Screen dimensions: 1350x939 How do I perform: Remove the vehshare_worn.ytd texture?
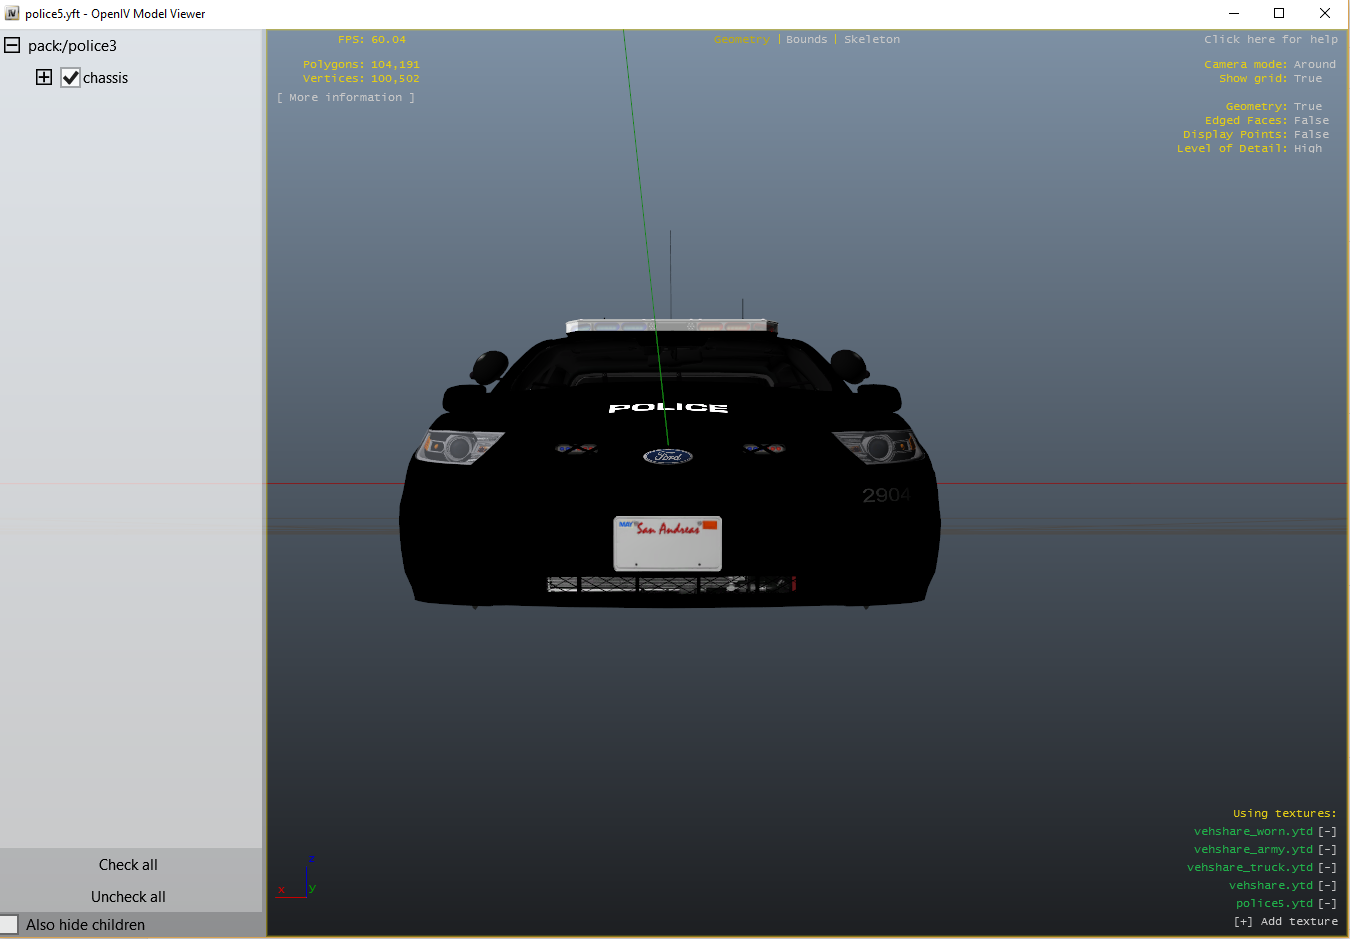[x=1327, y=832]
